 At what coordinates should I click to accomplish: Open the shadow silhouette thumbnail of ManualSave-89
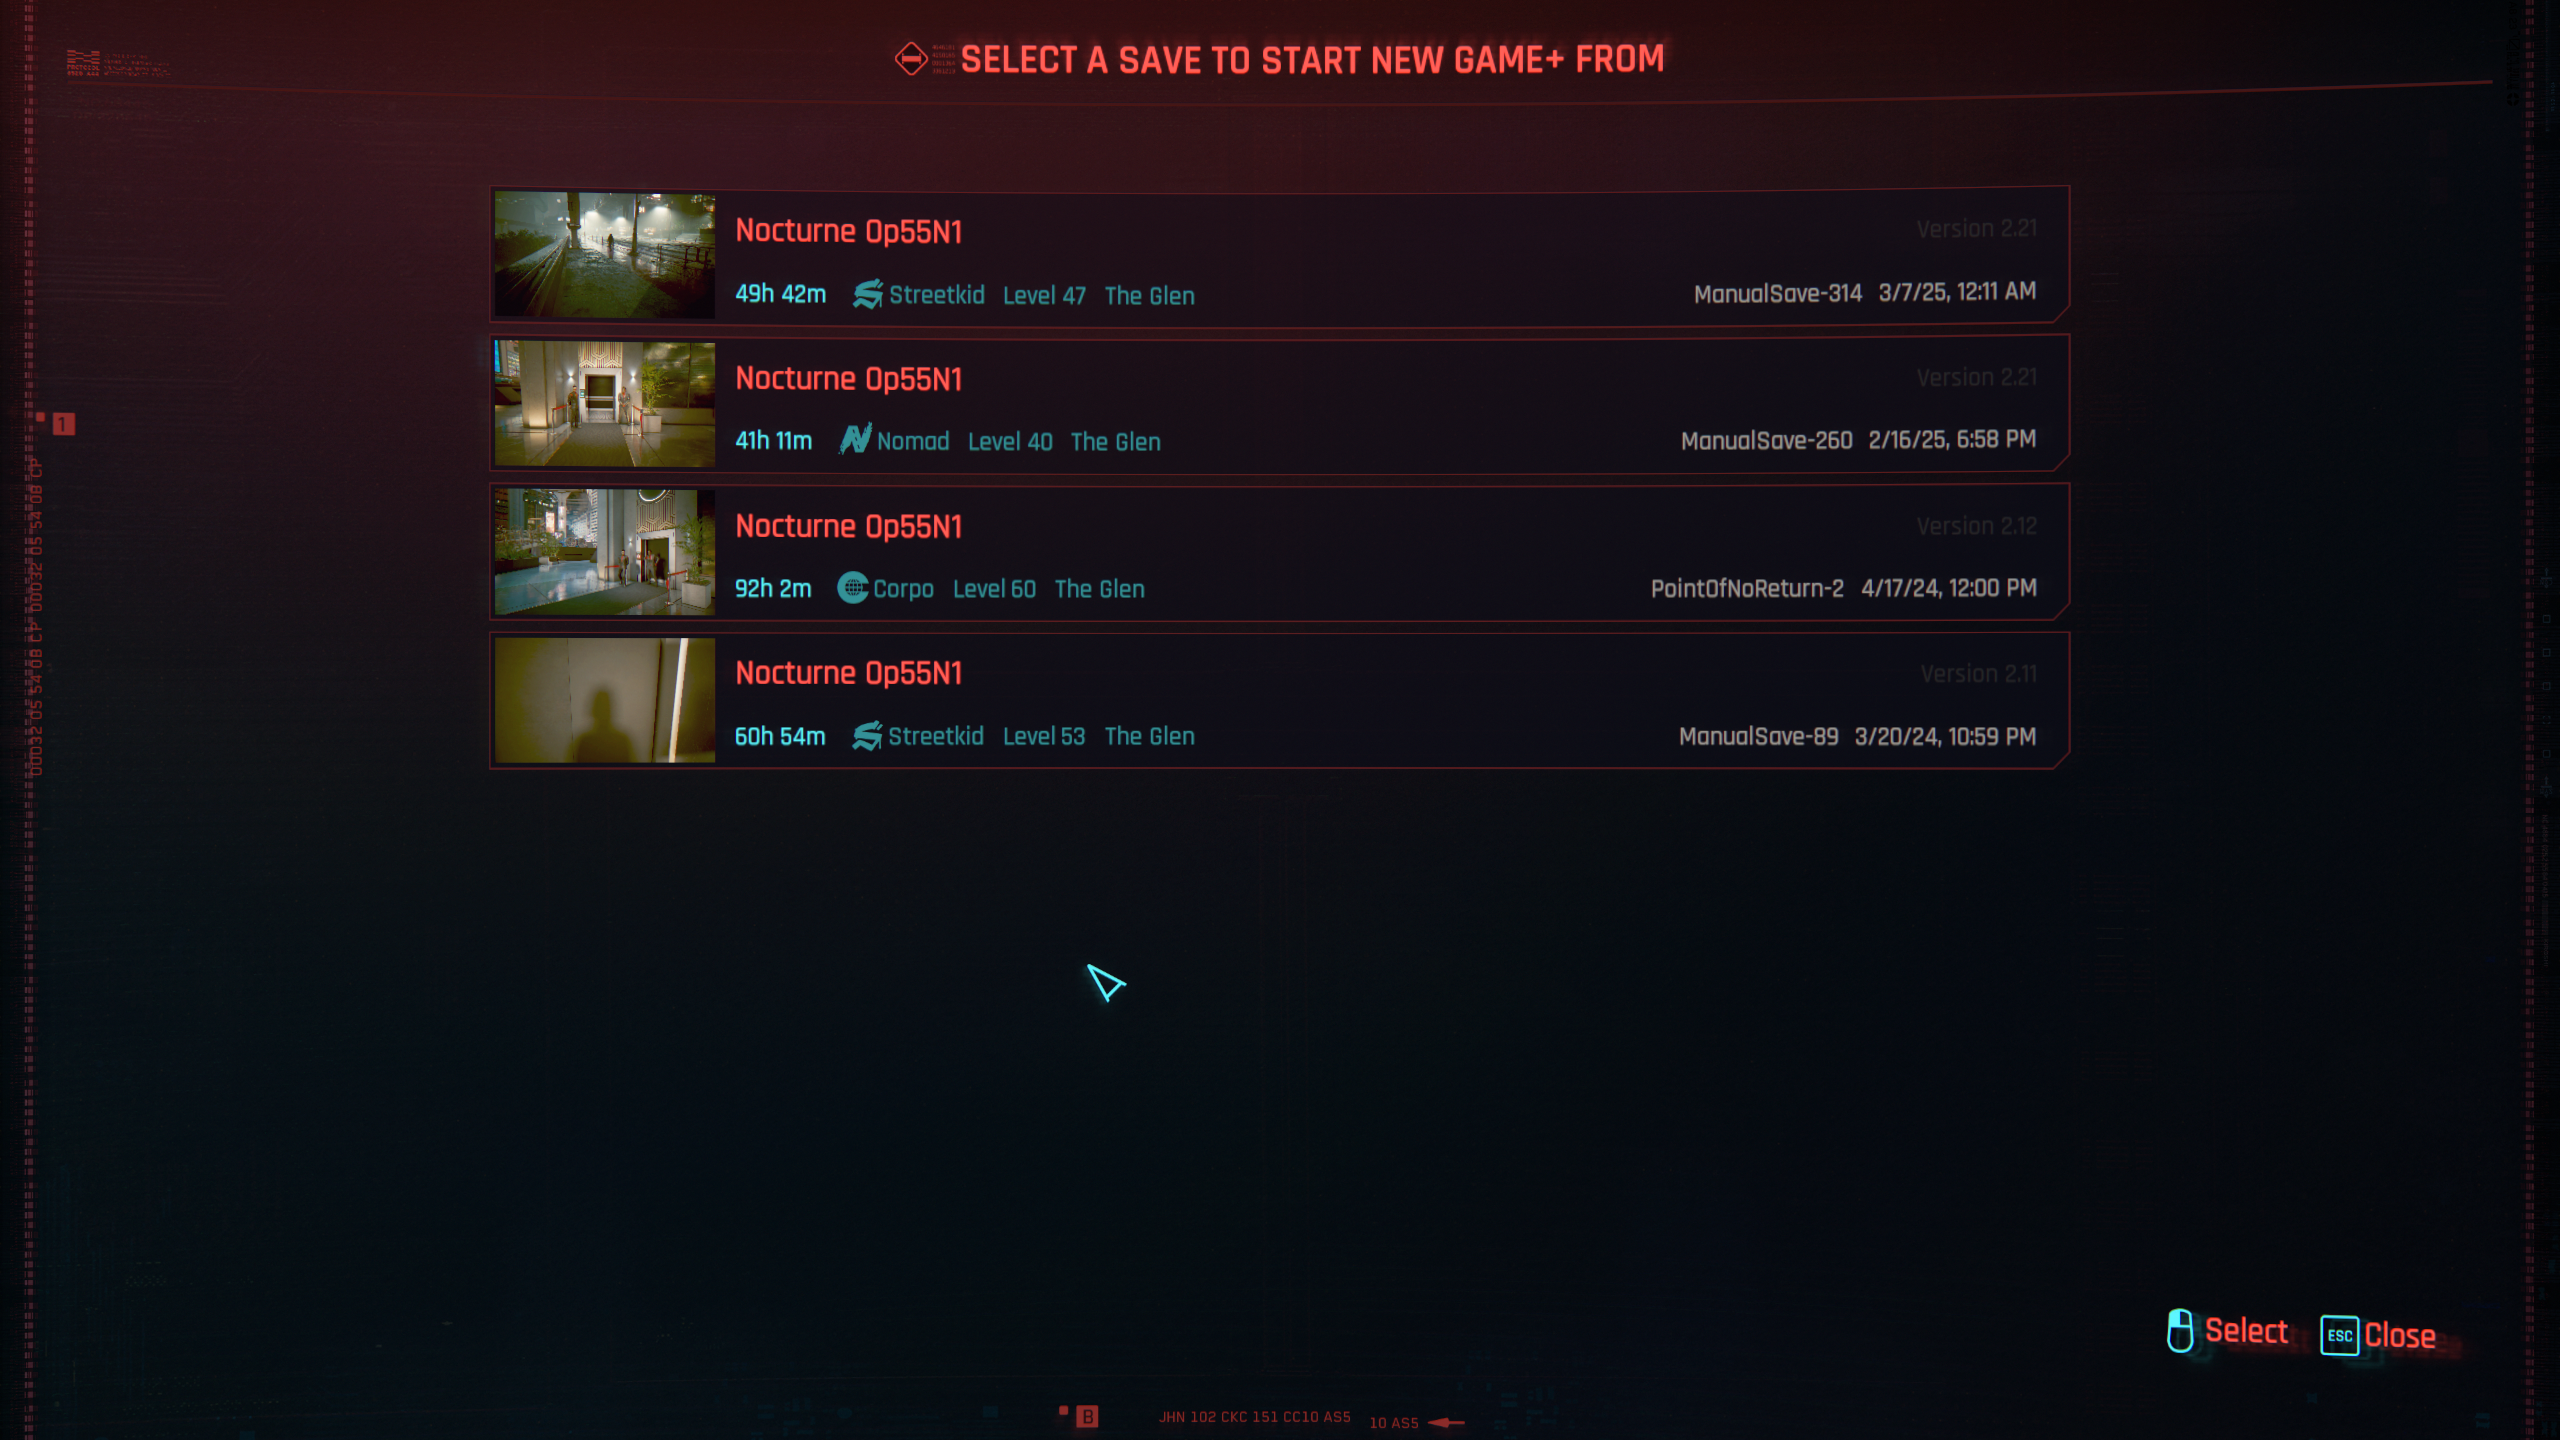605,700
